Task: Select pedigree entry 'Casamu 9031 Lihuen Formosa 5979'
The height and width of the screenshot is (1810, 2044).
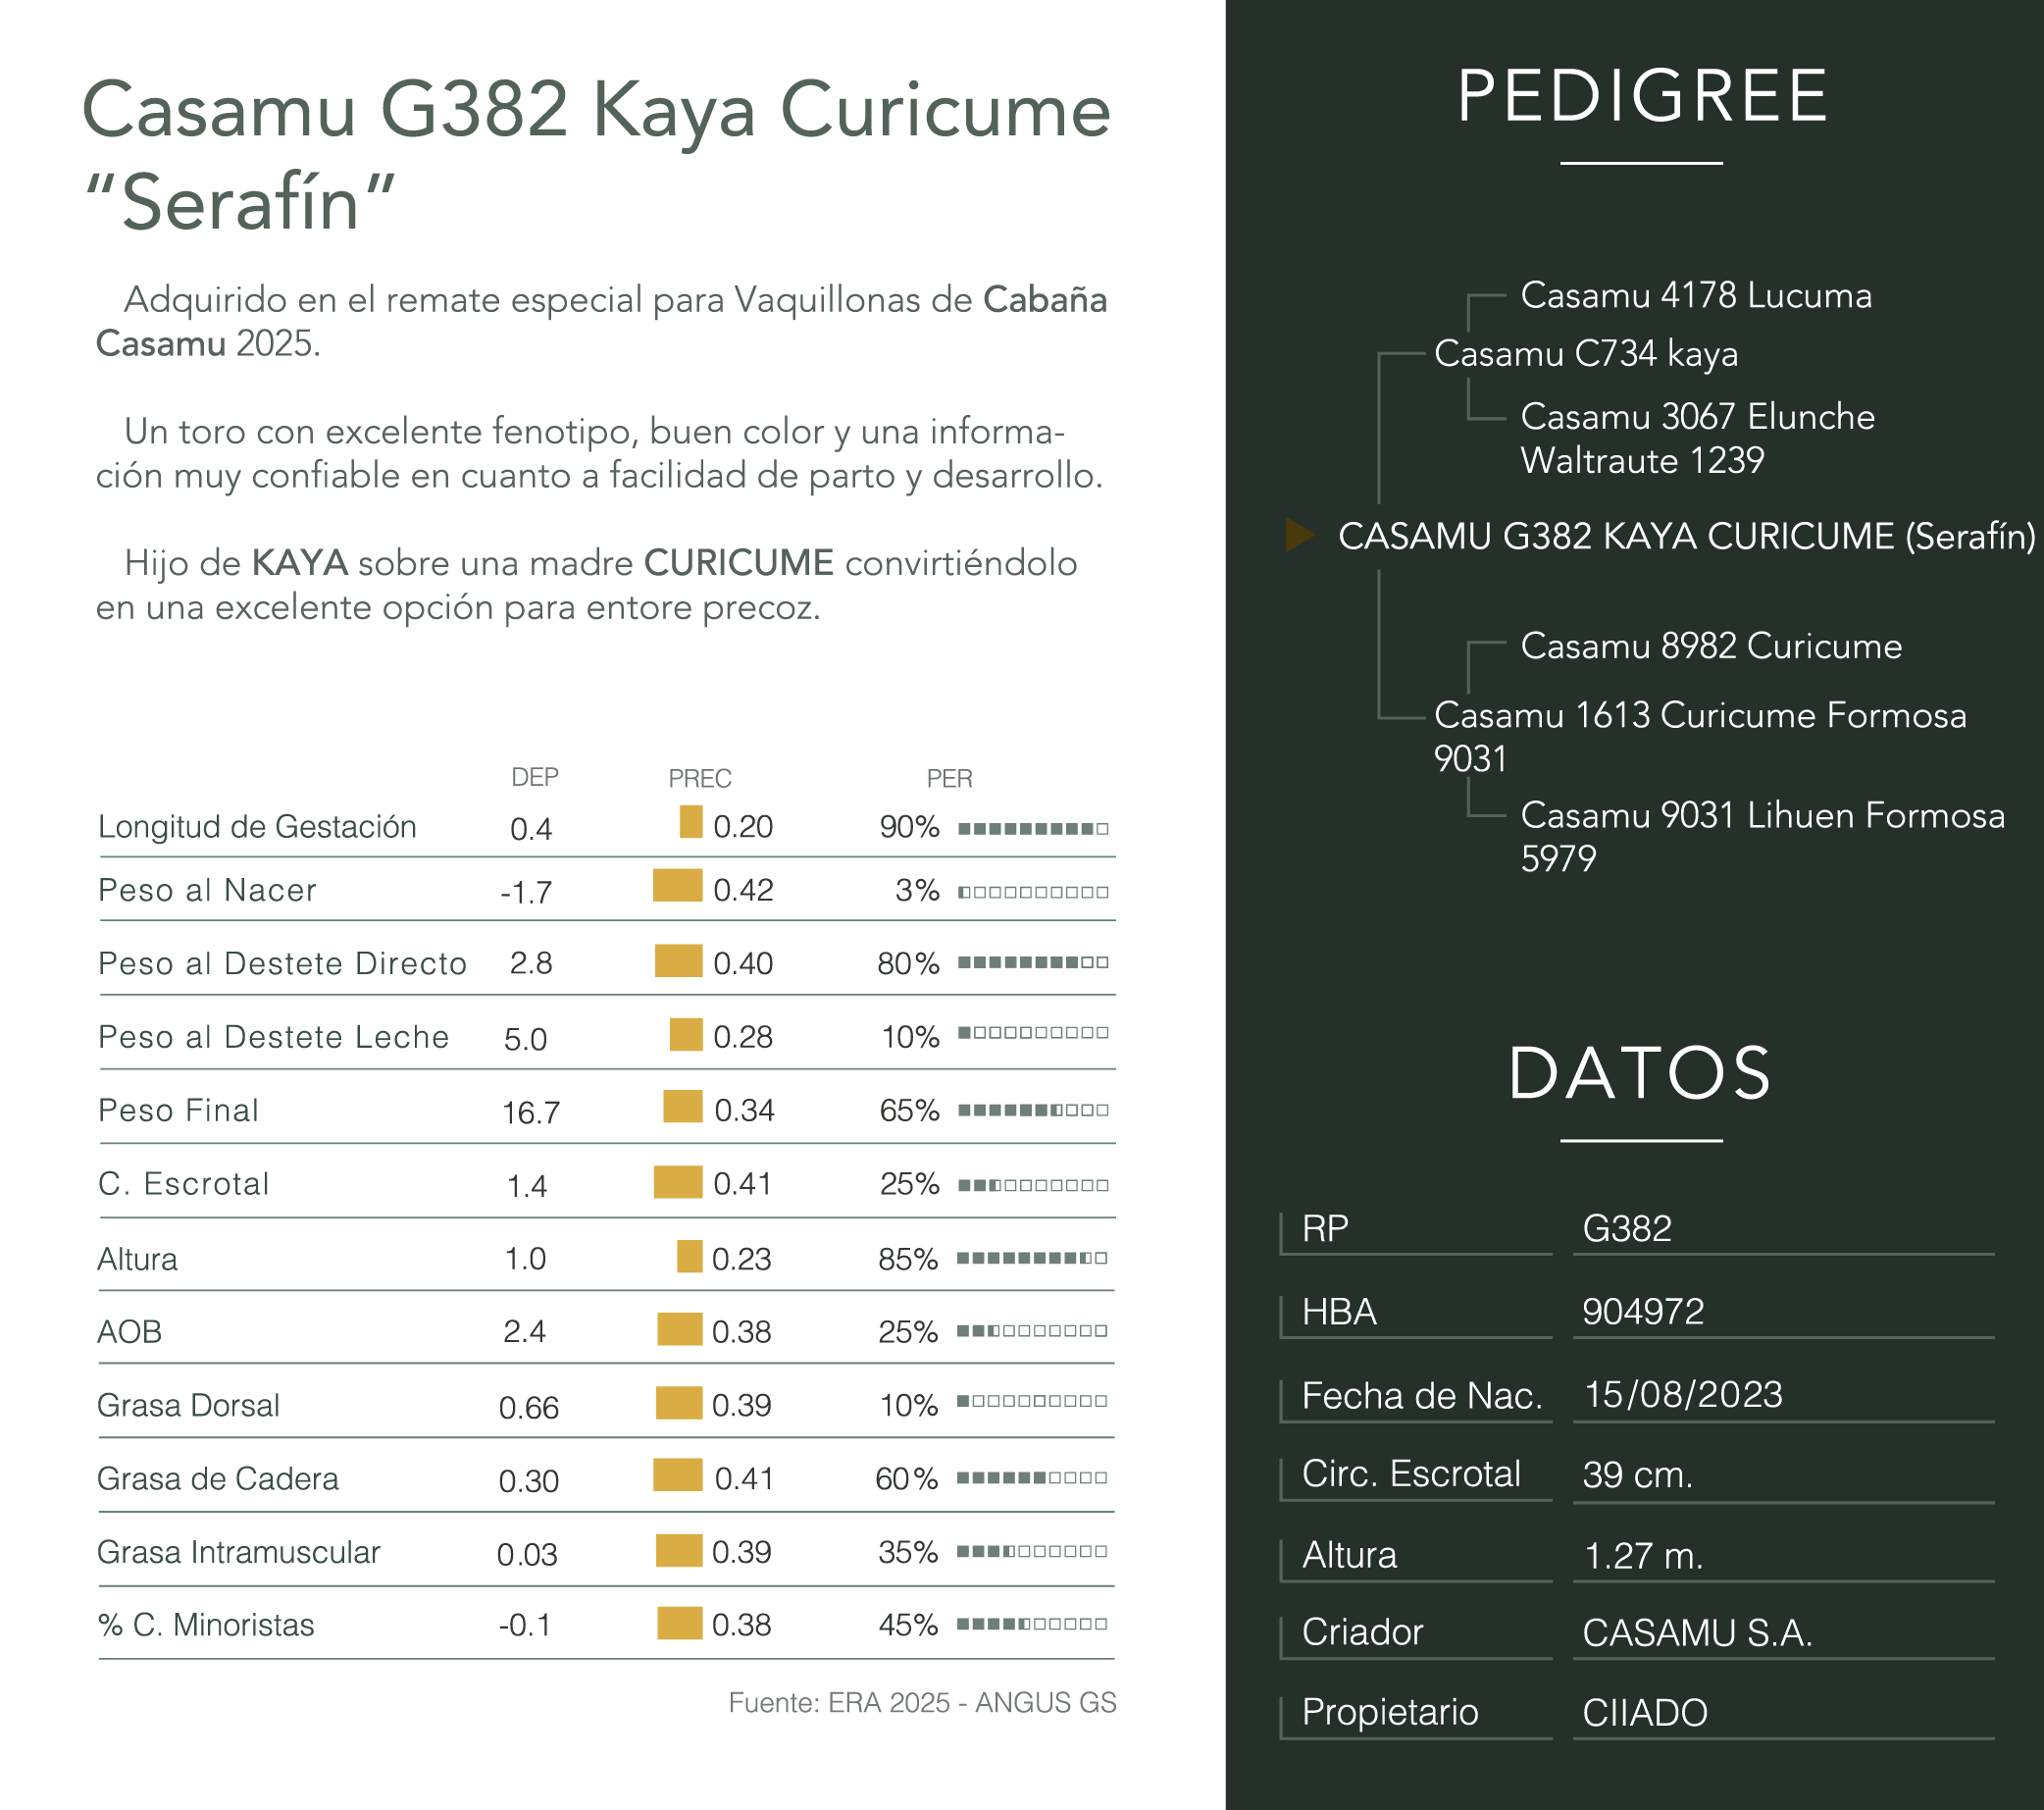Action: (1763, 836)
